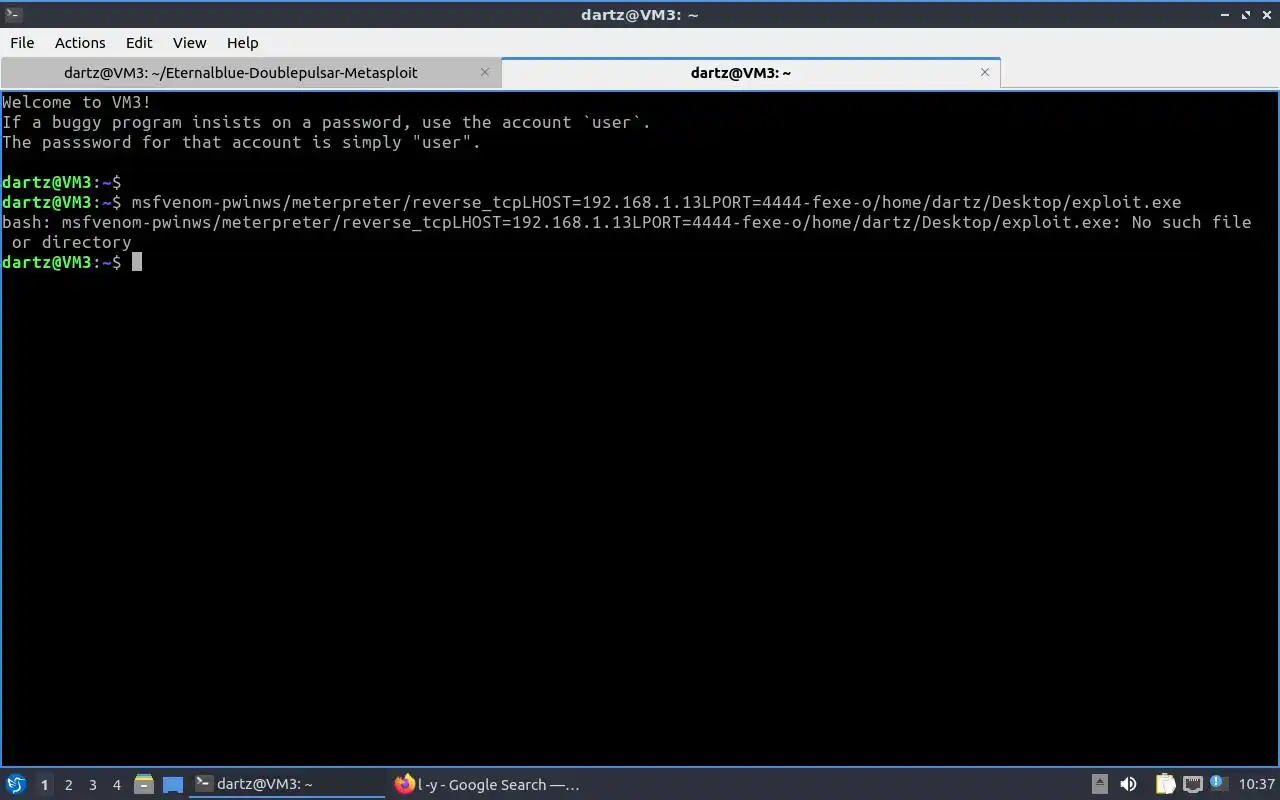1280x800 pixels.
Task: Click the 'Welcome to VM3!' line
Action: tap(77, 102)
